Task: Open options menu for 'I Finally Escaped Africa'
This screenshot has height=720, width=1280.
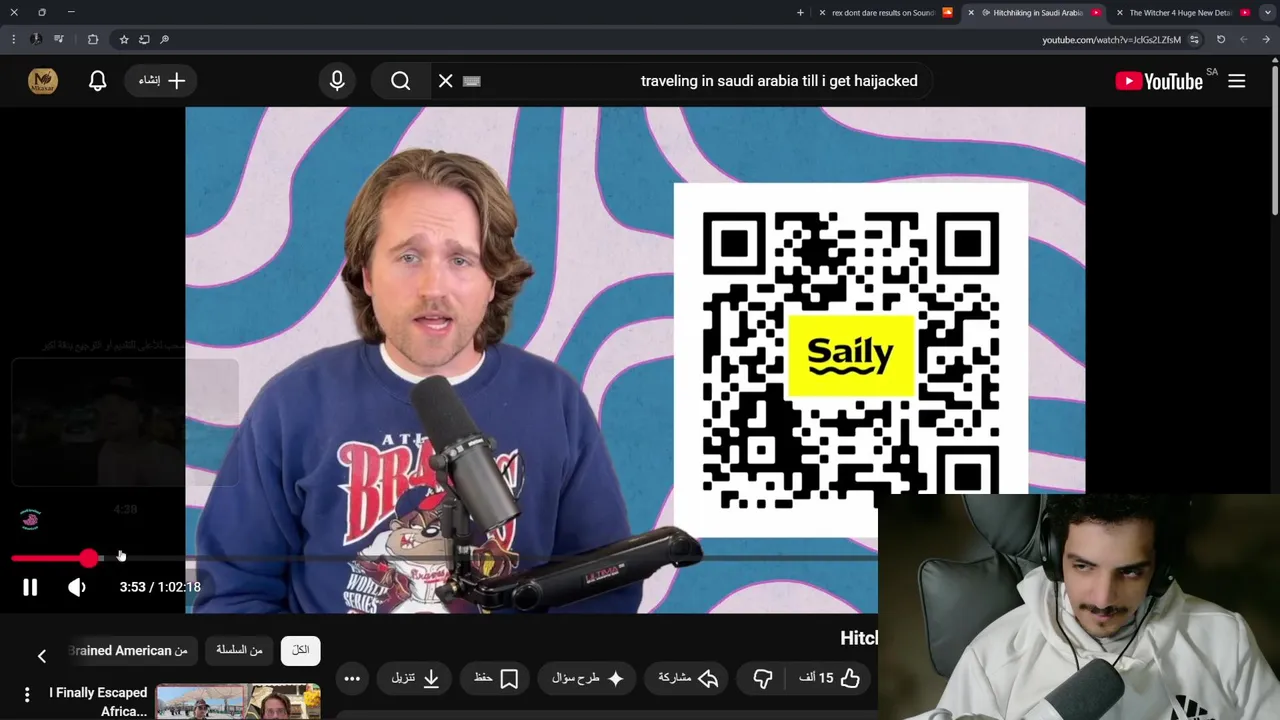Action: click(x=27, y=694)
